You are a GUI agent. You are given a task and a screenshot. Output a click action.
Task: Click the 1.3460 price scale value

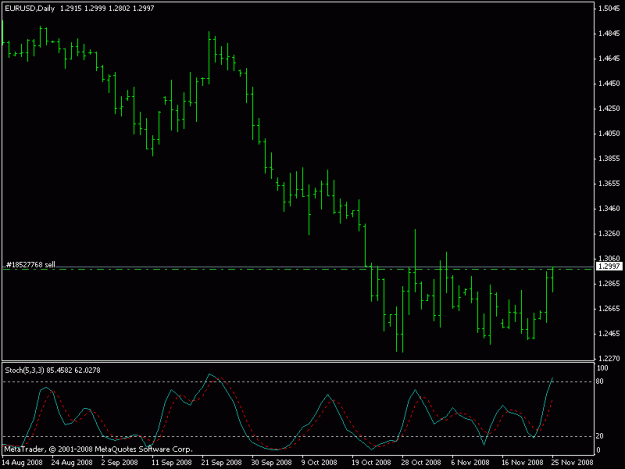(609, 208)
